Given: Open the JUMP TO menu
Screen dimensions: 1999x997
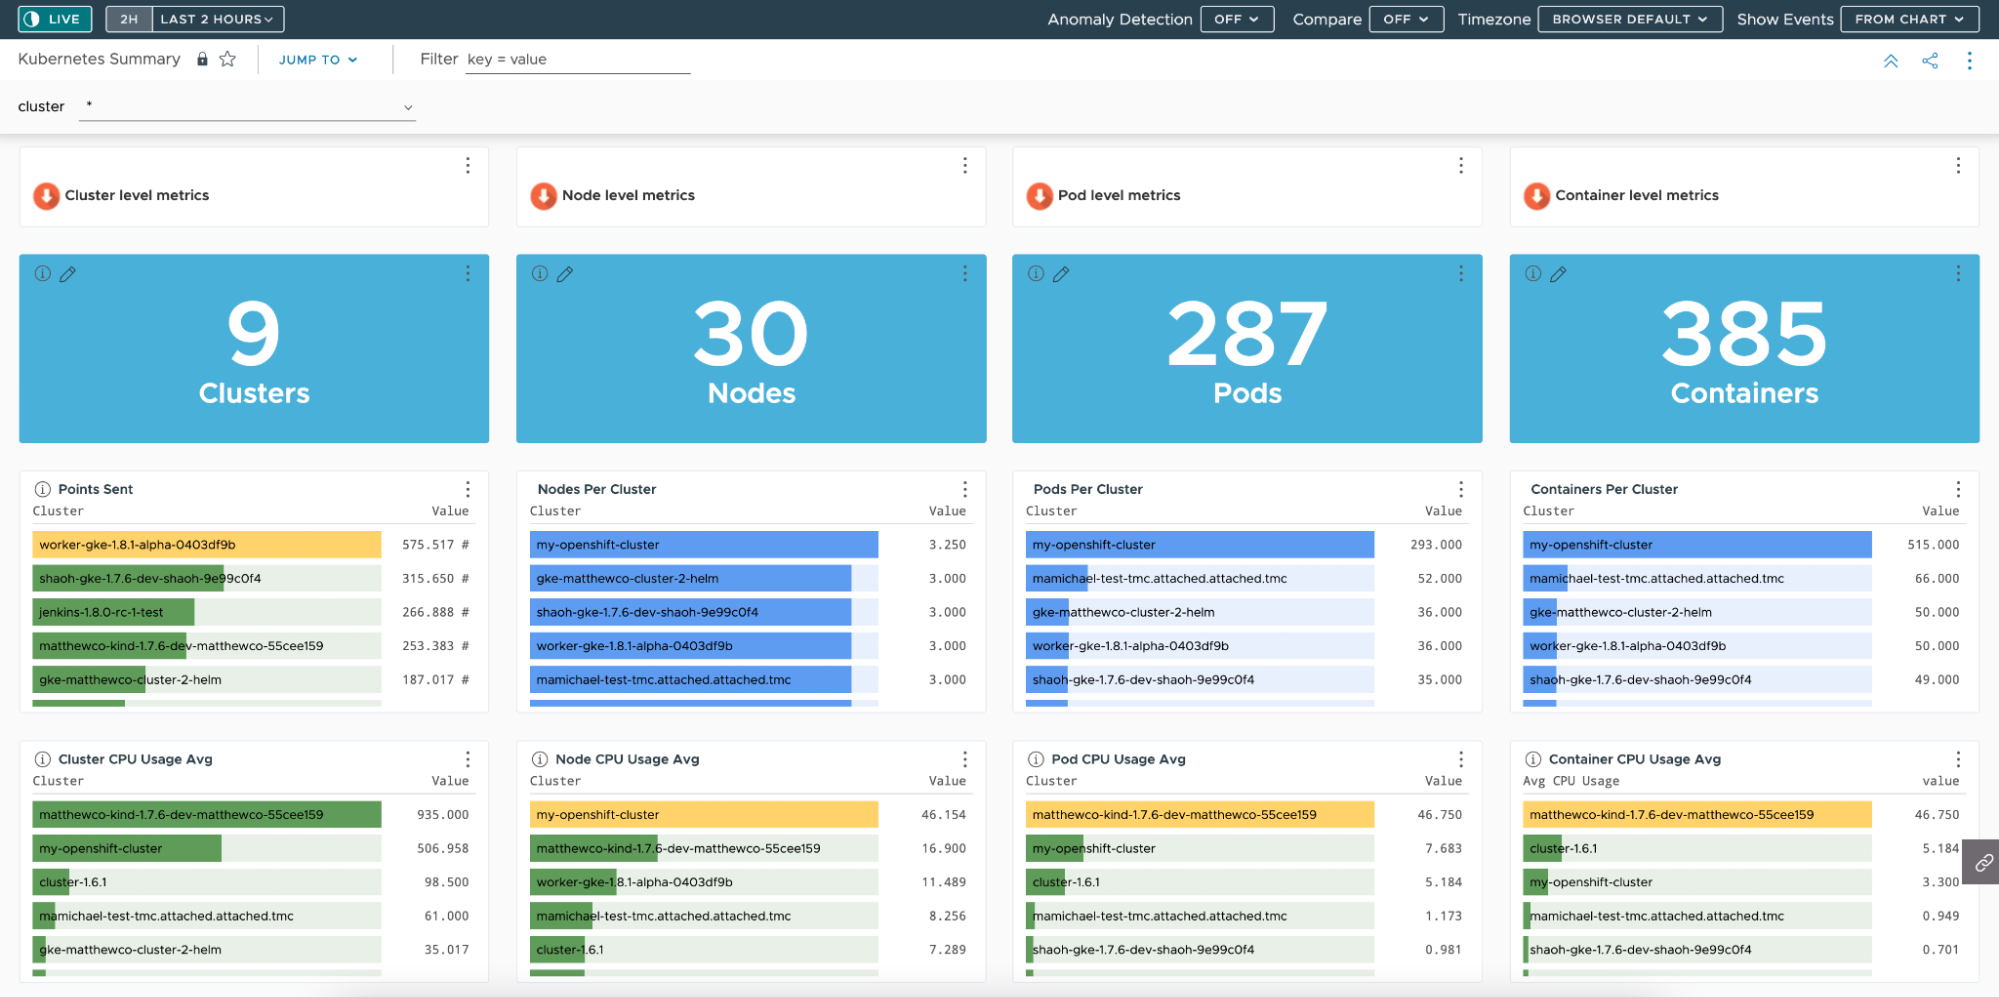Looking at the screenshot, I should tap(318, 60).
